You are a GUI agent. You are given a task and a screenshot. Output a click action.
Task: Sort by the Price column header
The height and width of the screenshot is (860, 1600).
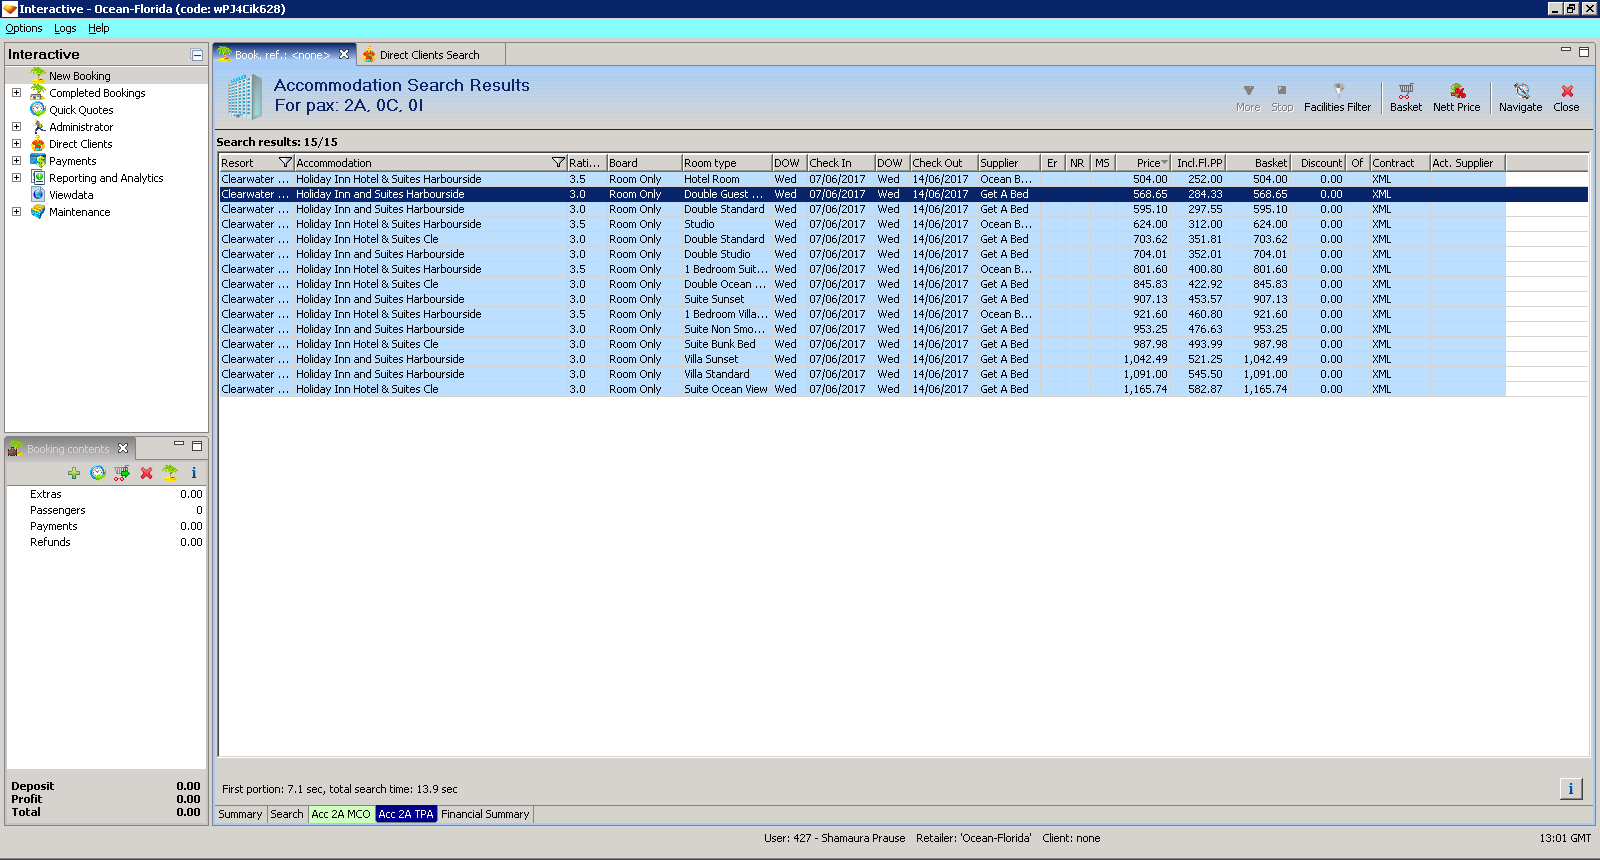coord(1143,163)
